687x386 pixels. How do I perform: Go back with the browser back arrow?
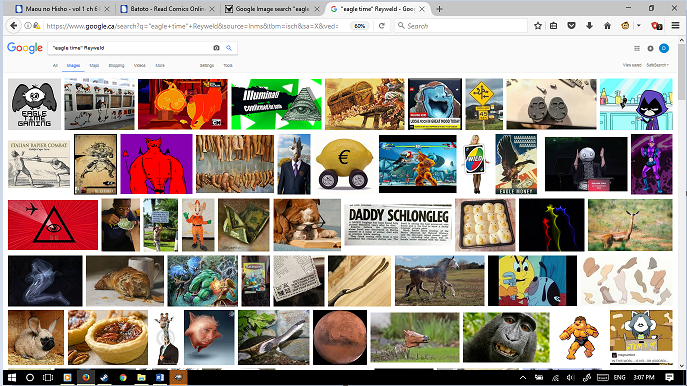[x=14, y=26]
